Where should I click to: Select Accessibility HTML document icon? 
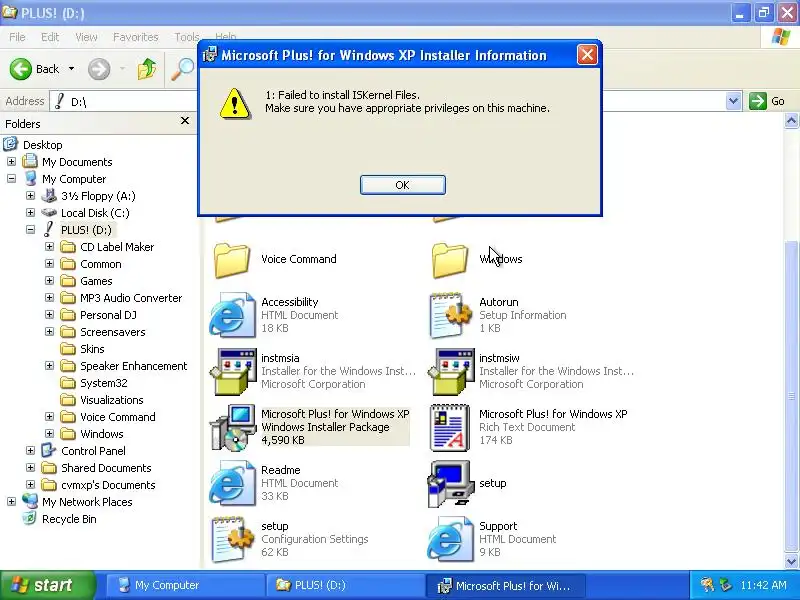[233, 315]
